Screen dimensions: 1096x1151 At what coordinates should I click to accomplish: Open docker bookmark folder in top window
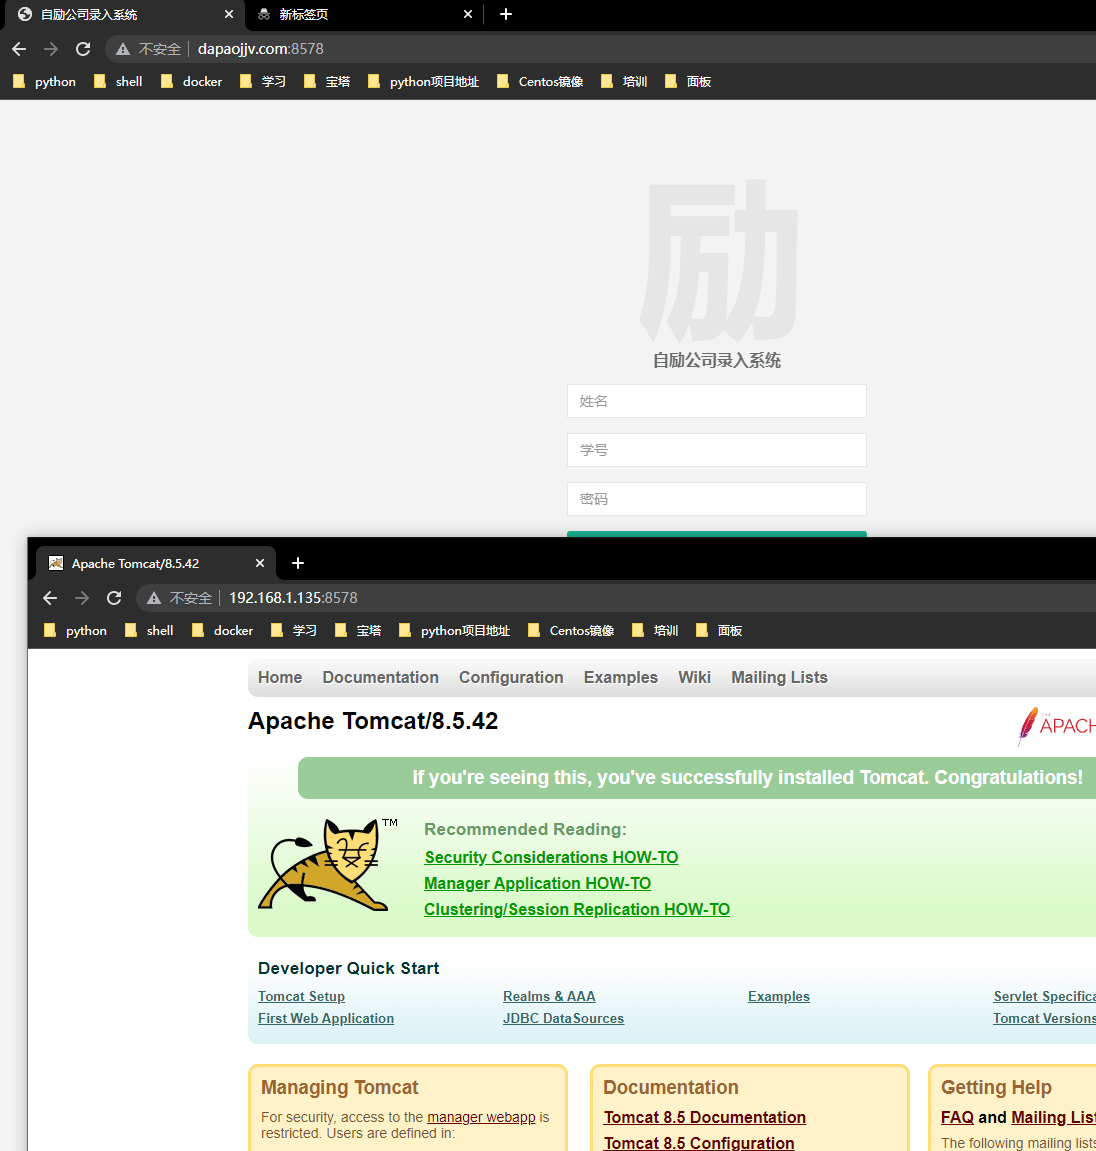coord(192,81)
